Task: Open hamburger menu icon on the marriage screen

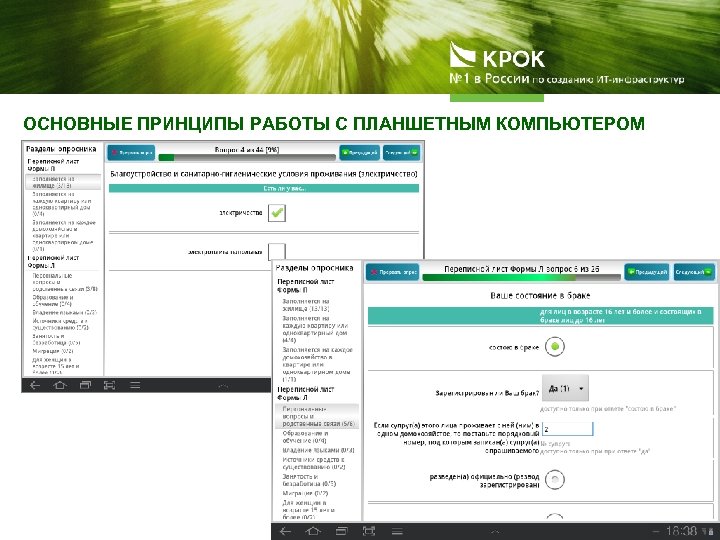Action: click(397, 531)
